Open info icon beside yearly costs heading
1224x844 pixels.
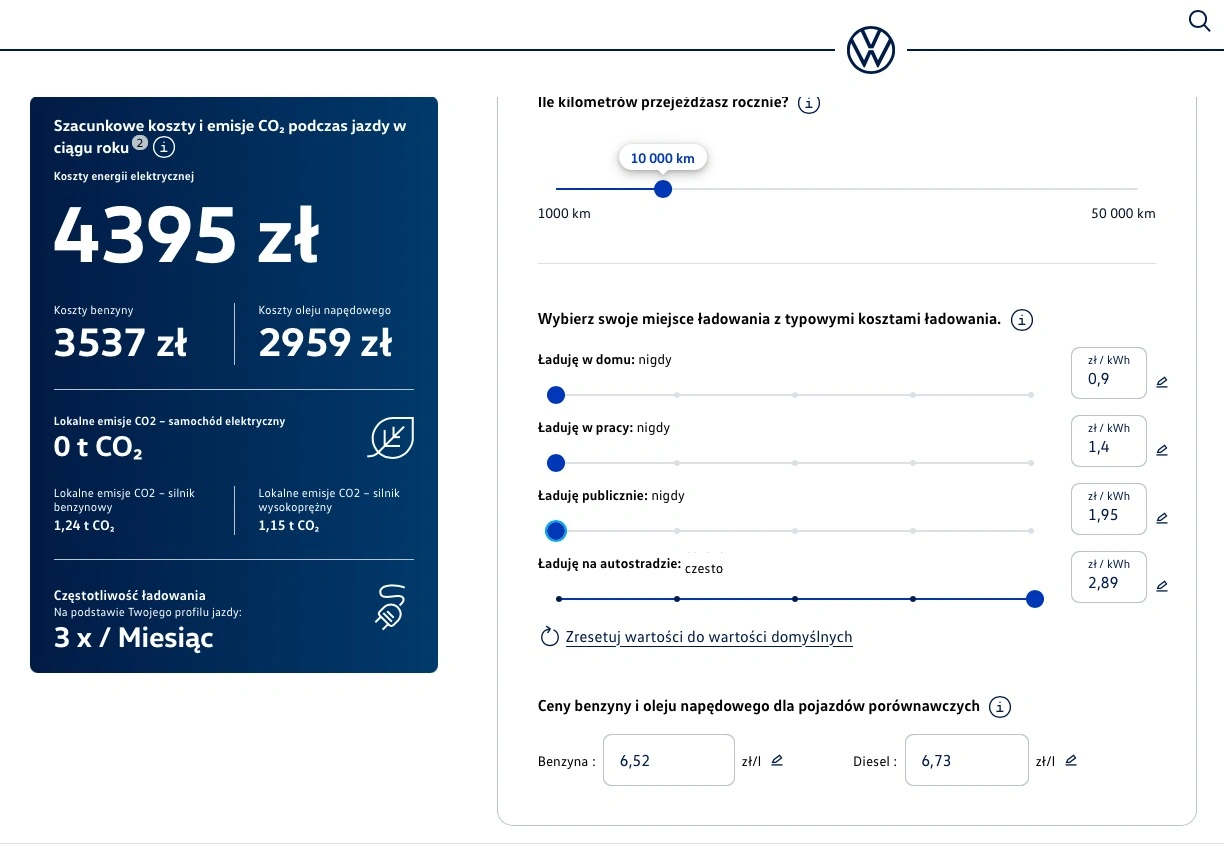165,148
